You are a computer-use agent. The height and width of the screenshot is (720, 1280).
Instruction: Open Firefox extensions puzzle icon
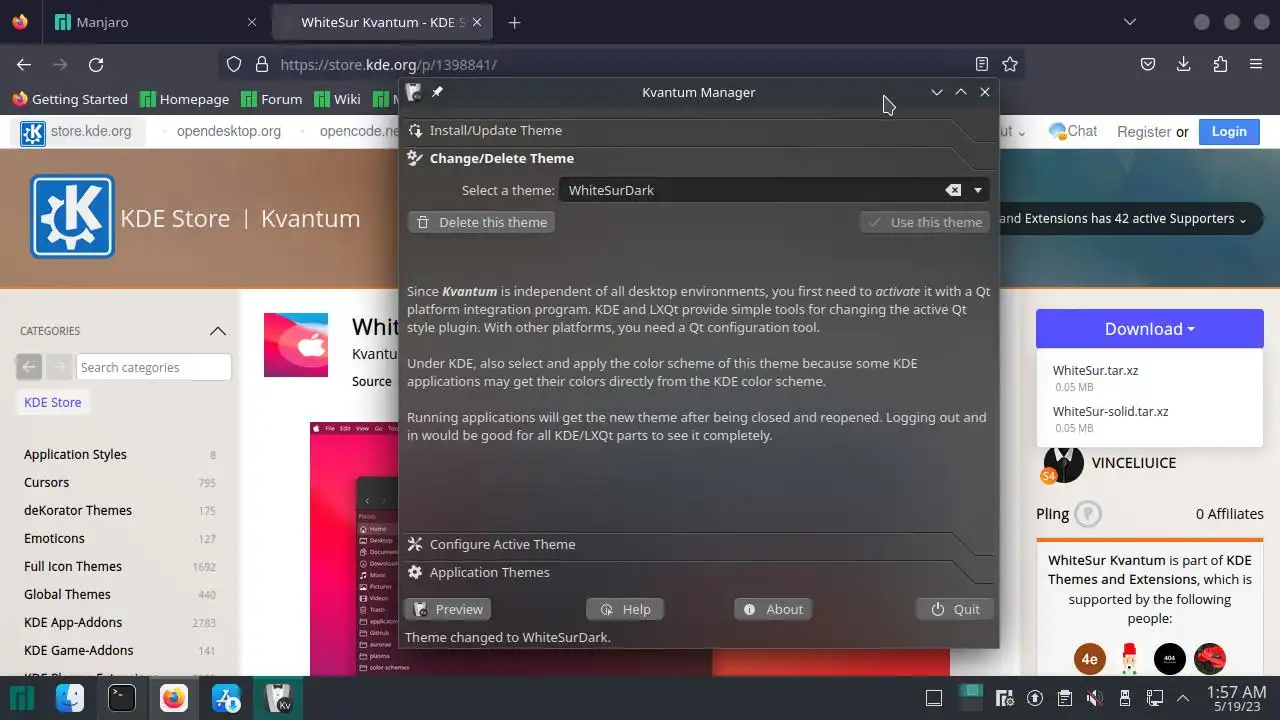click(x=1220, y=64)
